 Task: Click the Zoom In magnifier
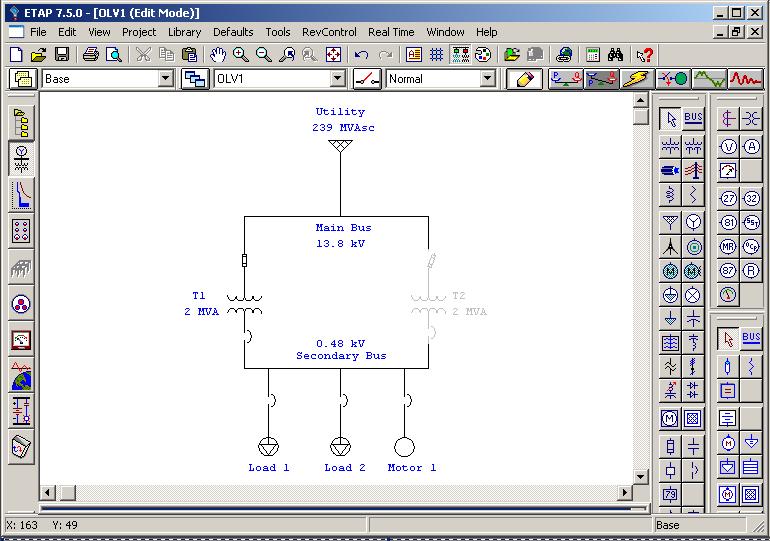point(241,54)
